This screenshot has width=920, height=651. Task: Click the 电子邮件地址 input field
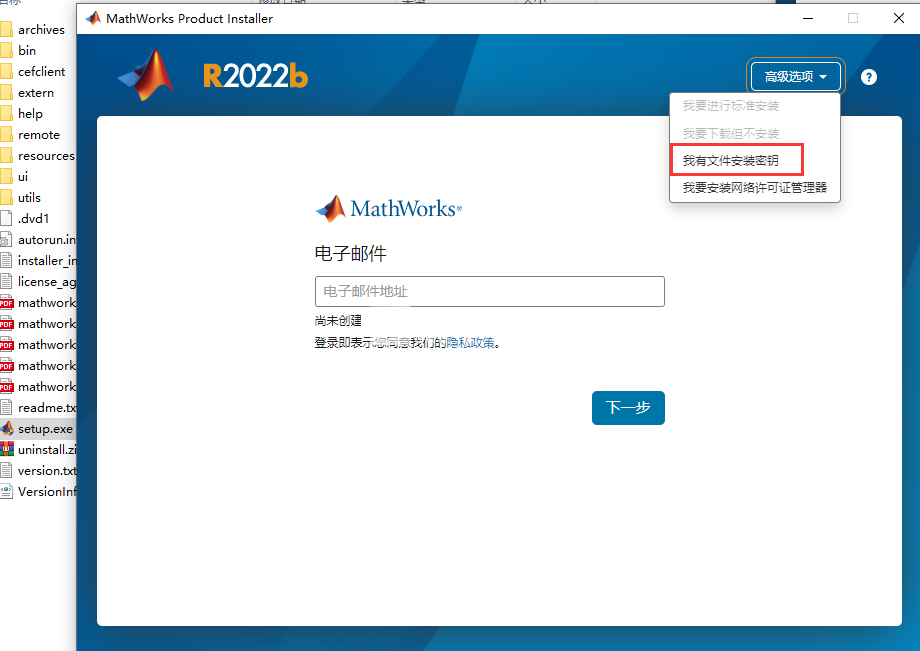point(489,291)
